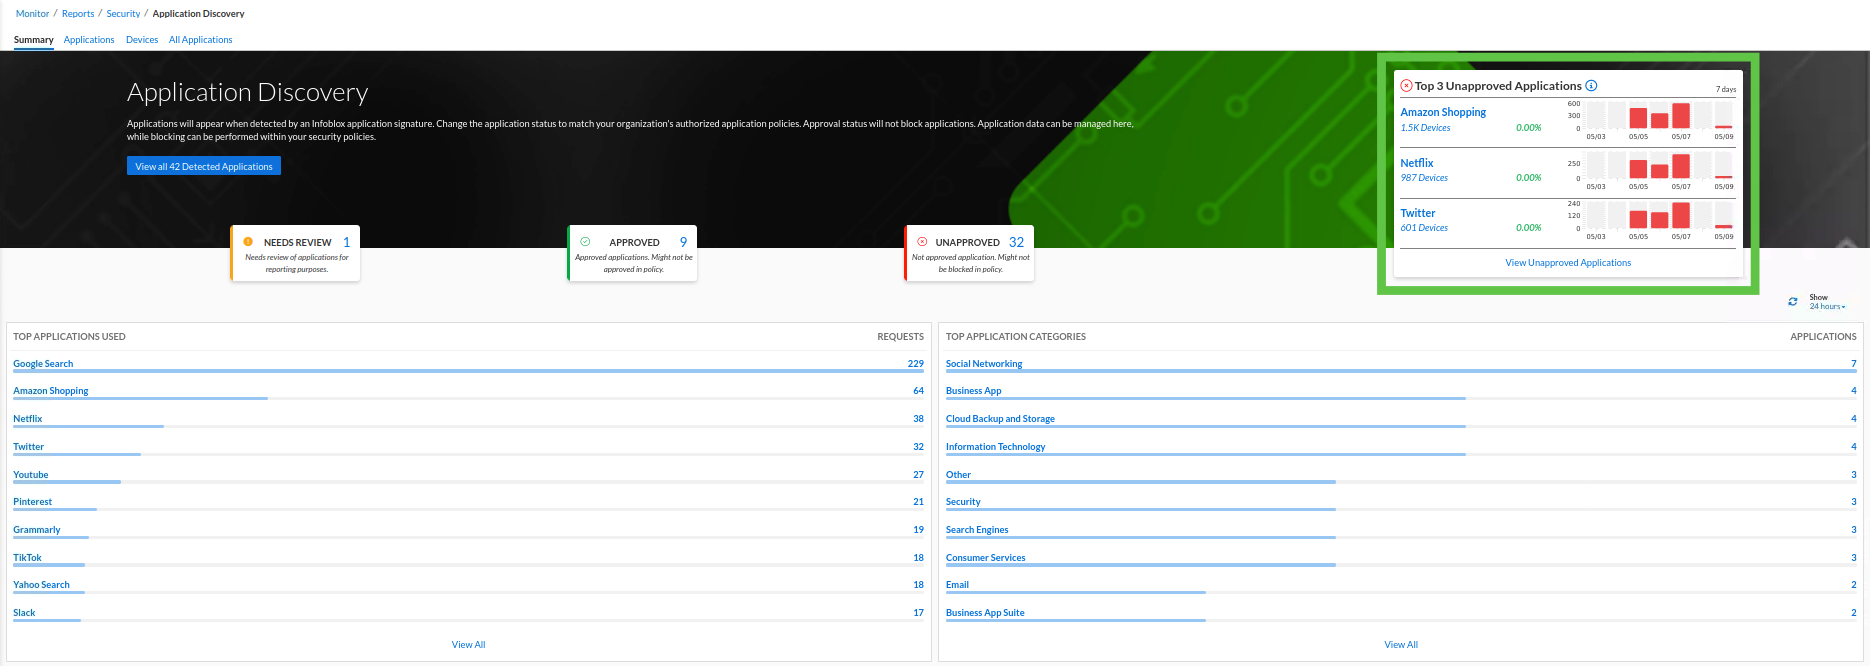
Task: Open Amazon Shopping in Top 3 Unapproved panel
Action: click(x=1443, y=112)
